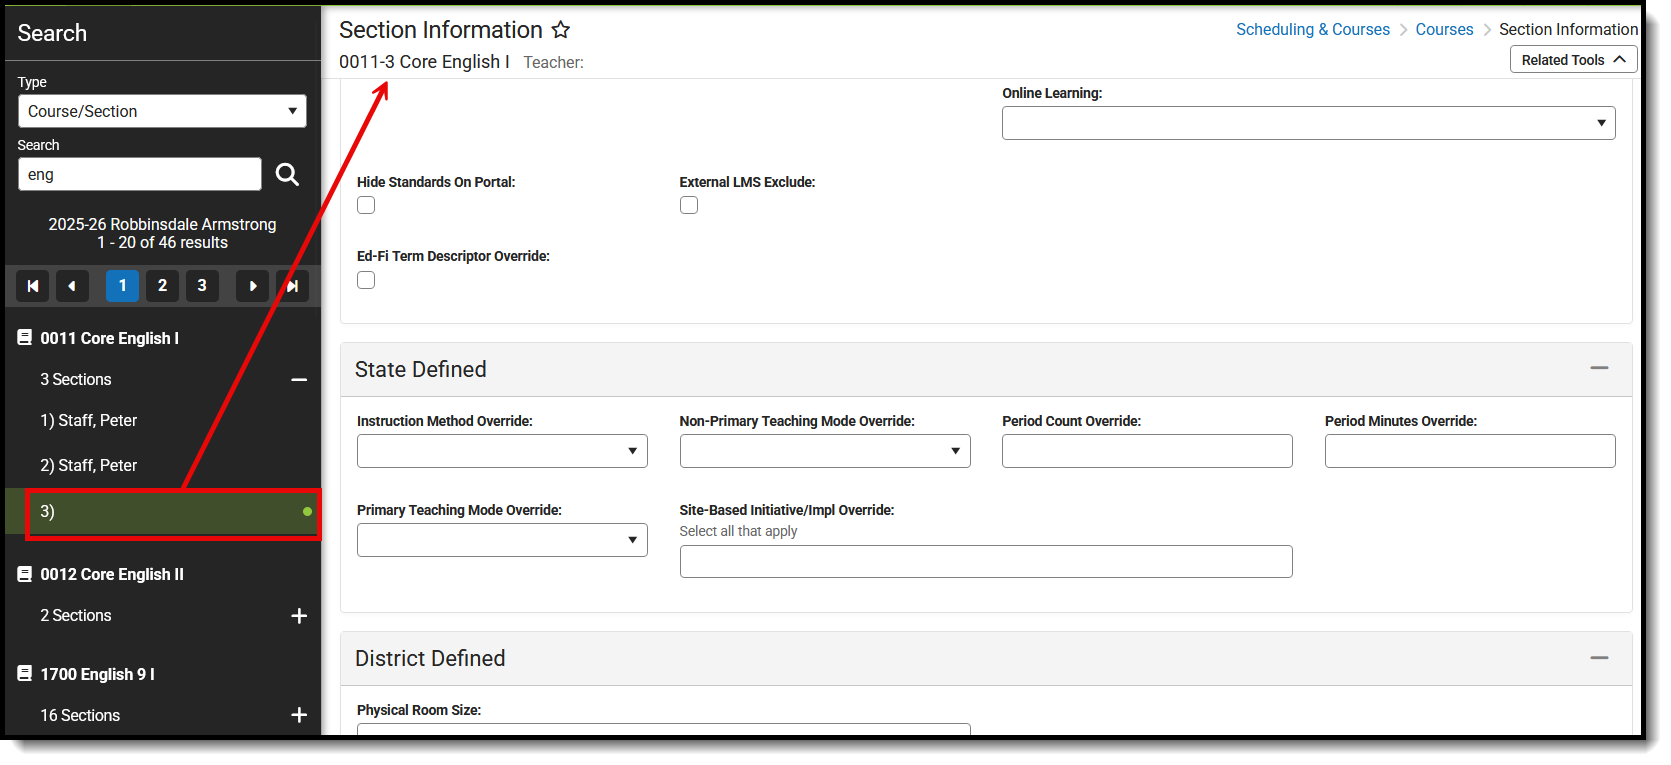Screen dimensions: 1671x765
Task: Click the 0012 Core English II book icon
Action: (x=25, y=574)
